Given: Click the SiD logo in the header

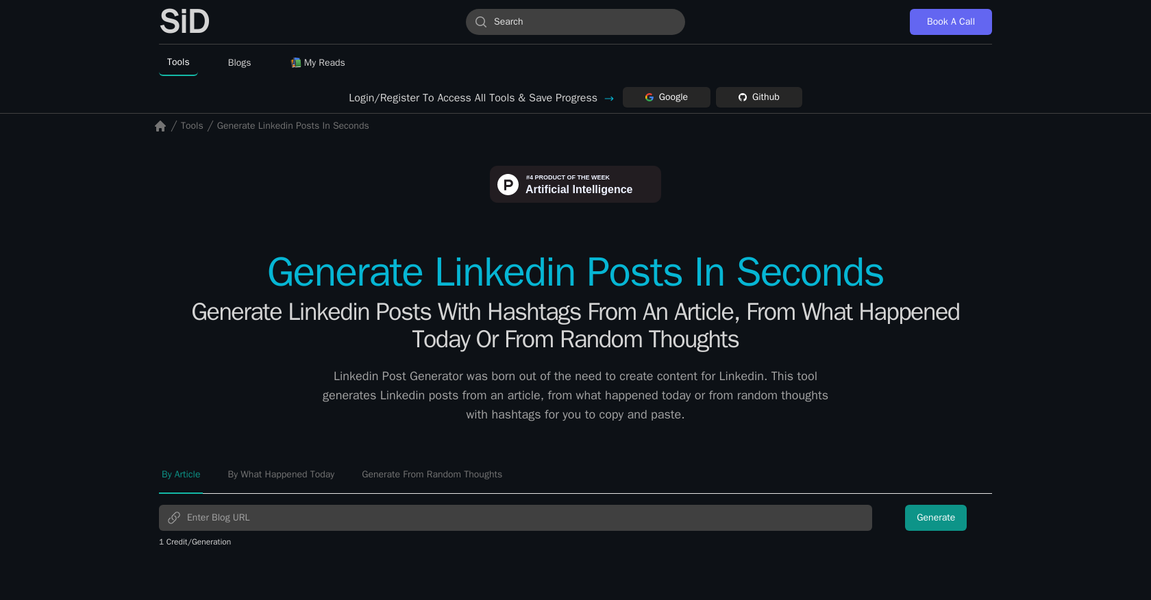Looking at the screenshot, I should click(x=184, y=21).
